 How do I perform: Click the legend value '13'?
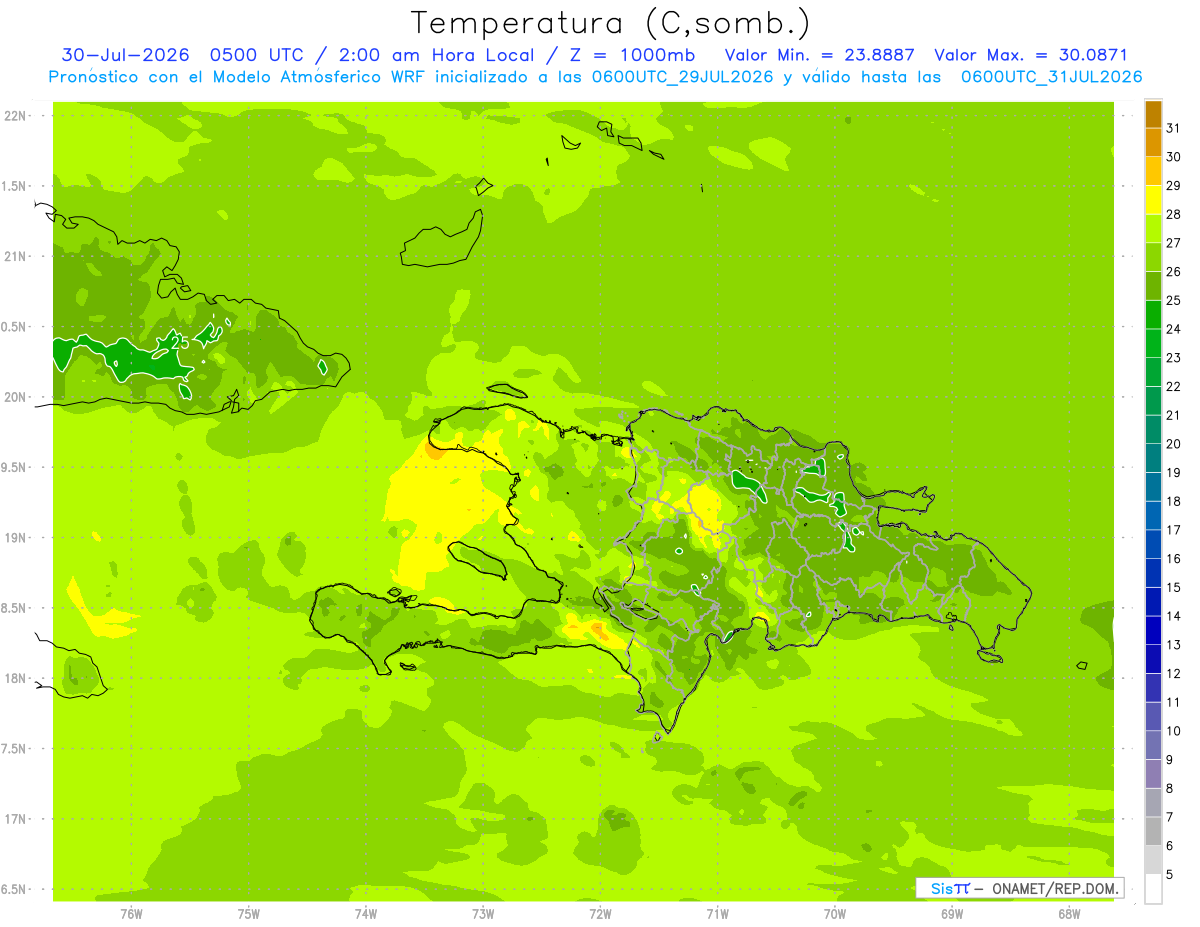1174,645
